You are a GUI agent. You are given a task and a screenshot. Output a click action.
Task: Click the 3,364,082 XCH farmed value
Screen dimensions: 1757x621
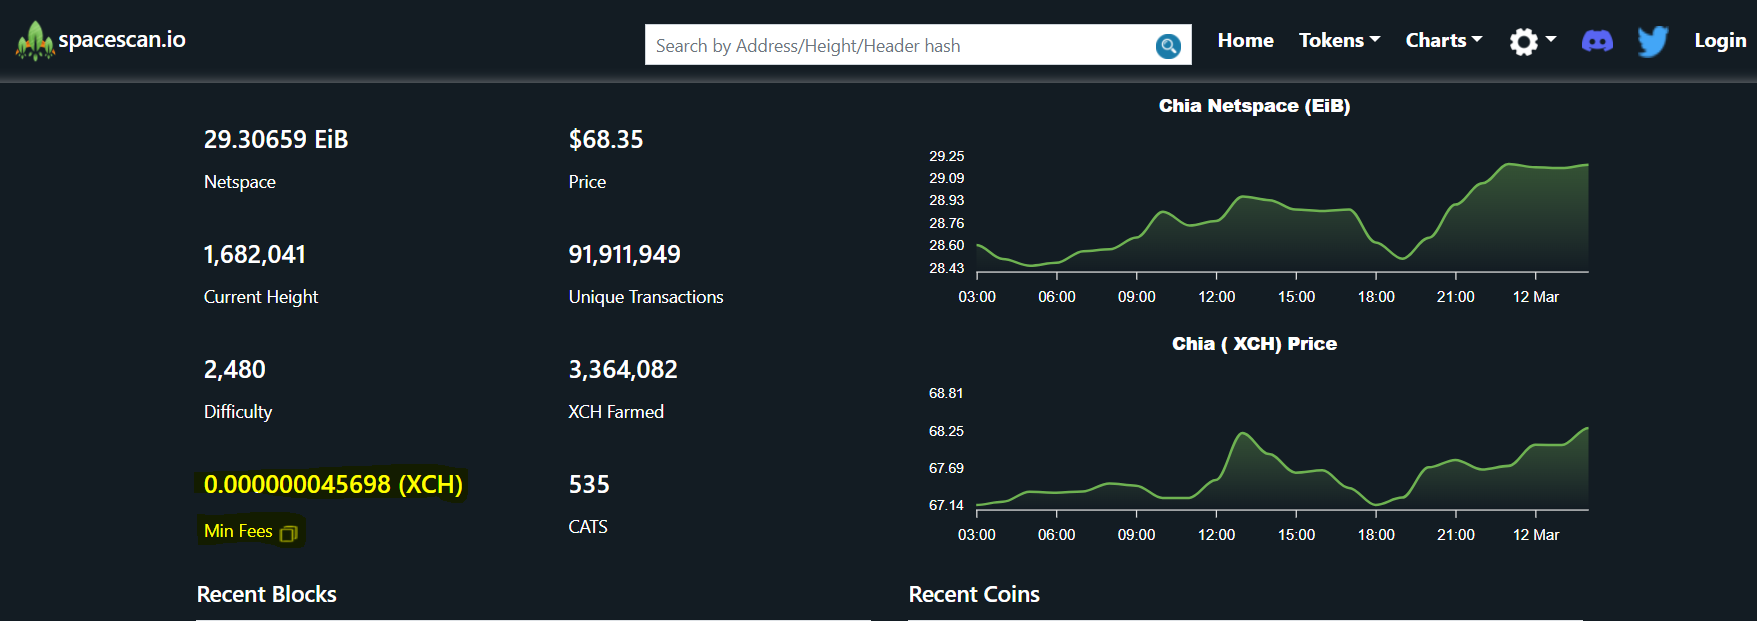coord(623,369)
